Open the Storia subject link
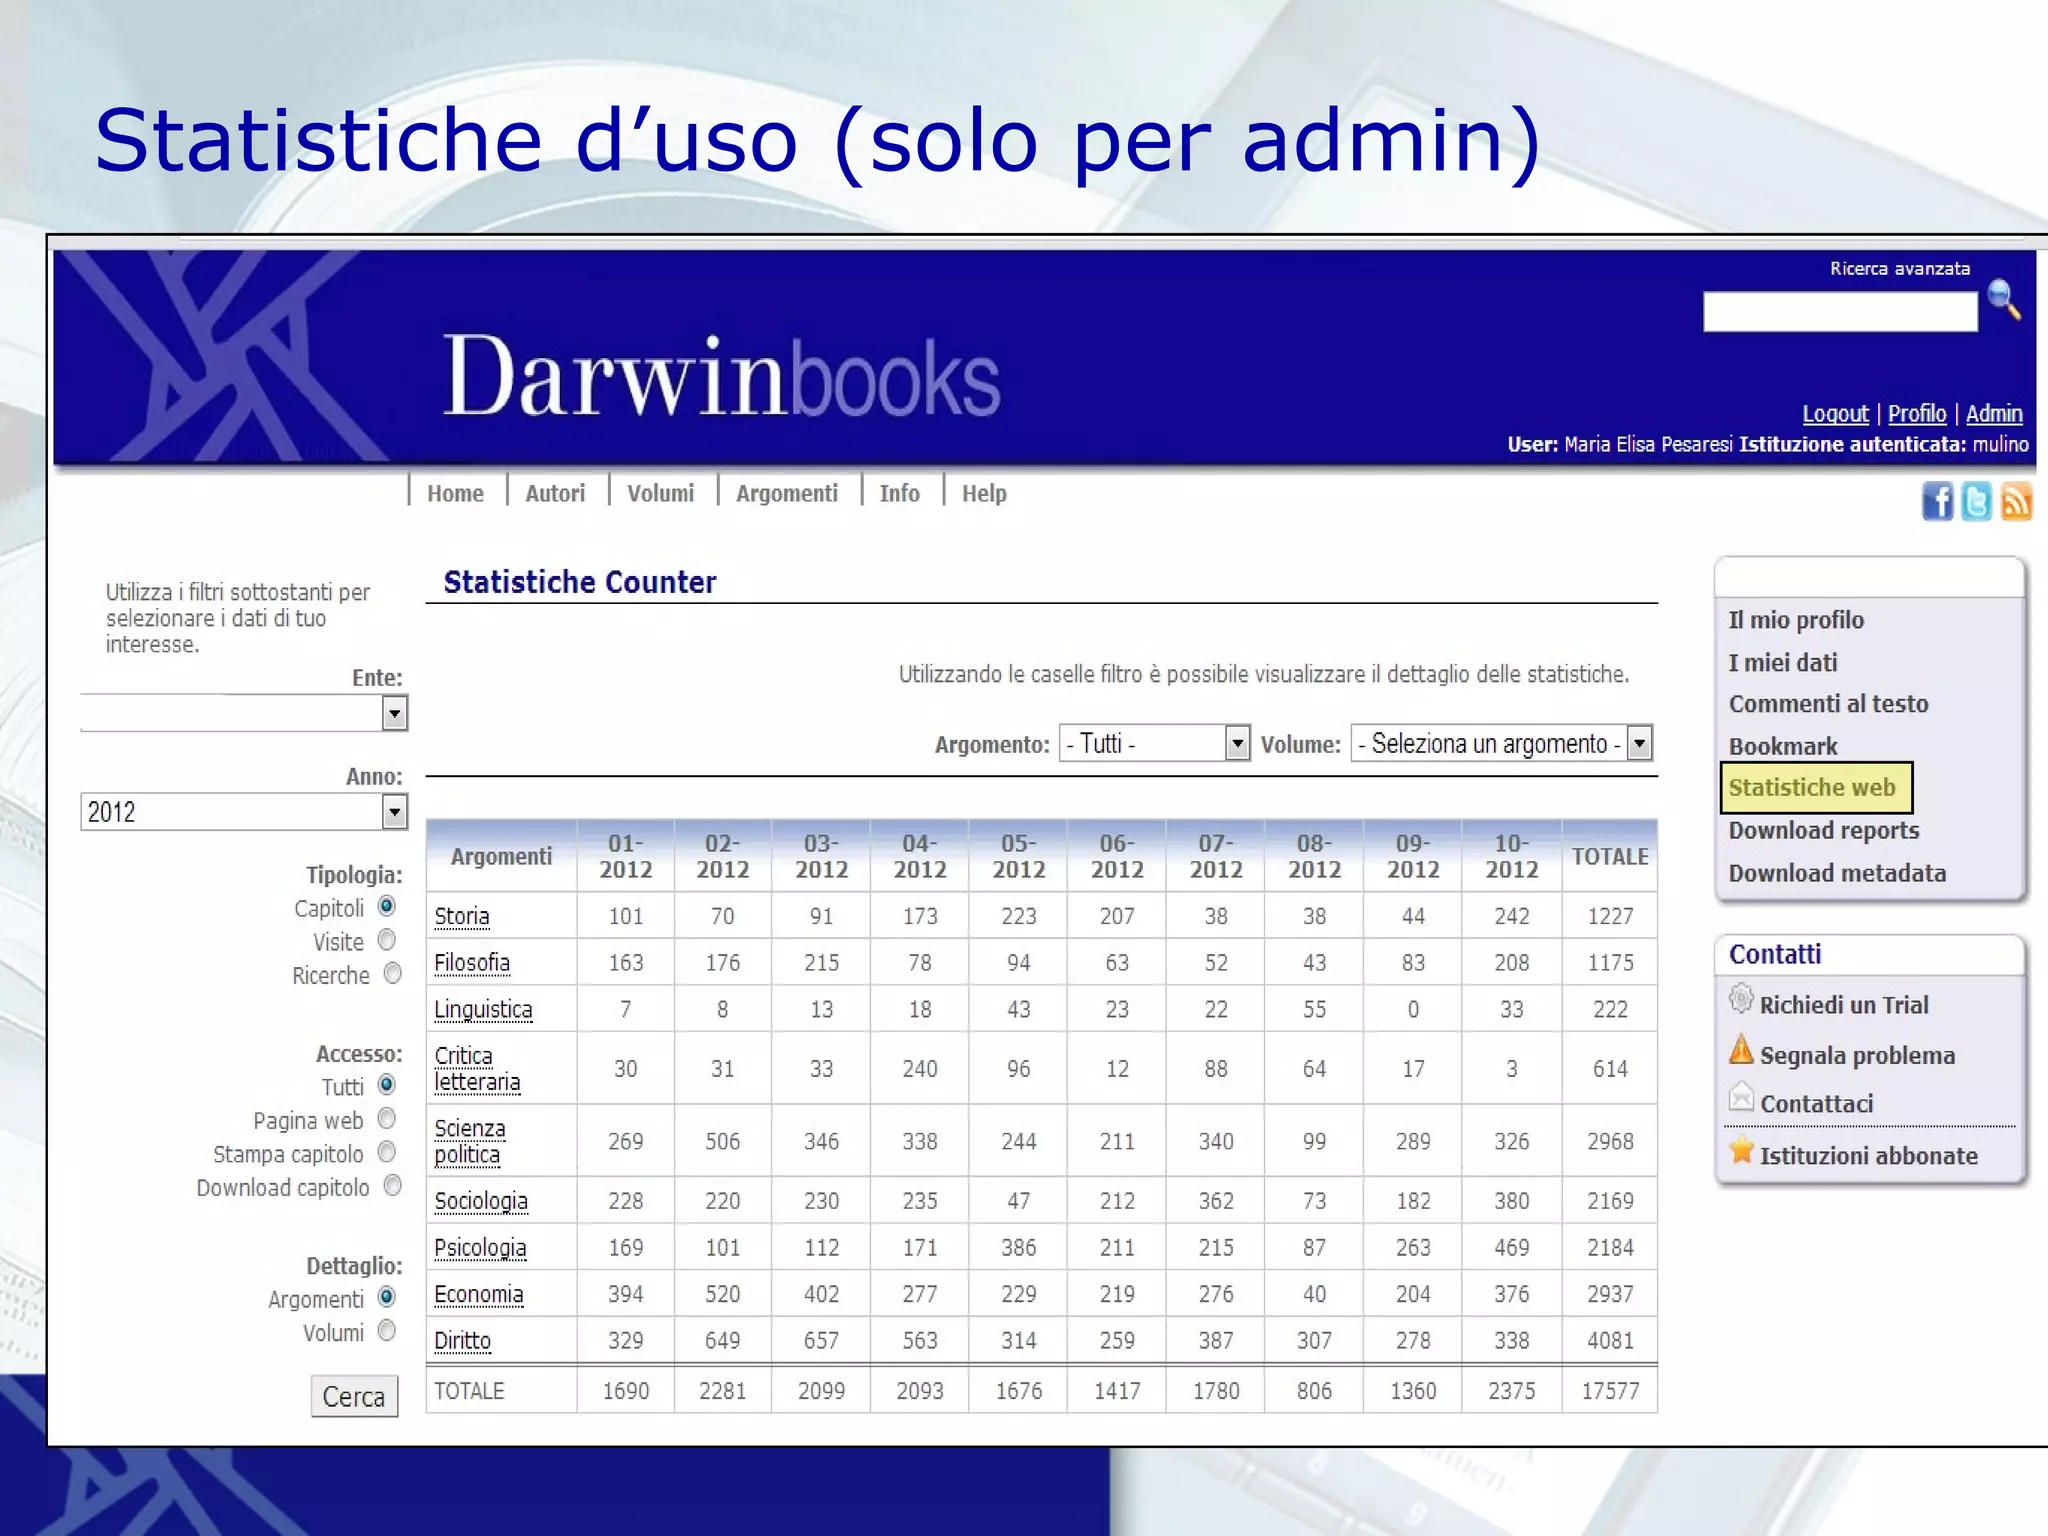 tap(462, 916)
